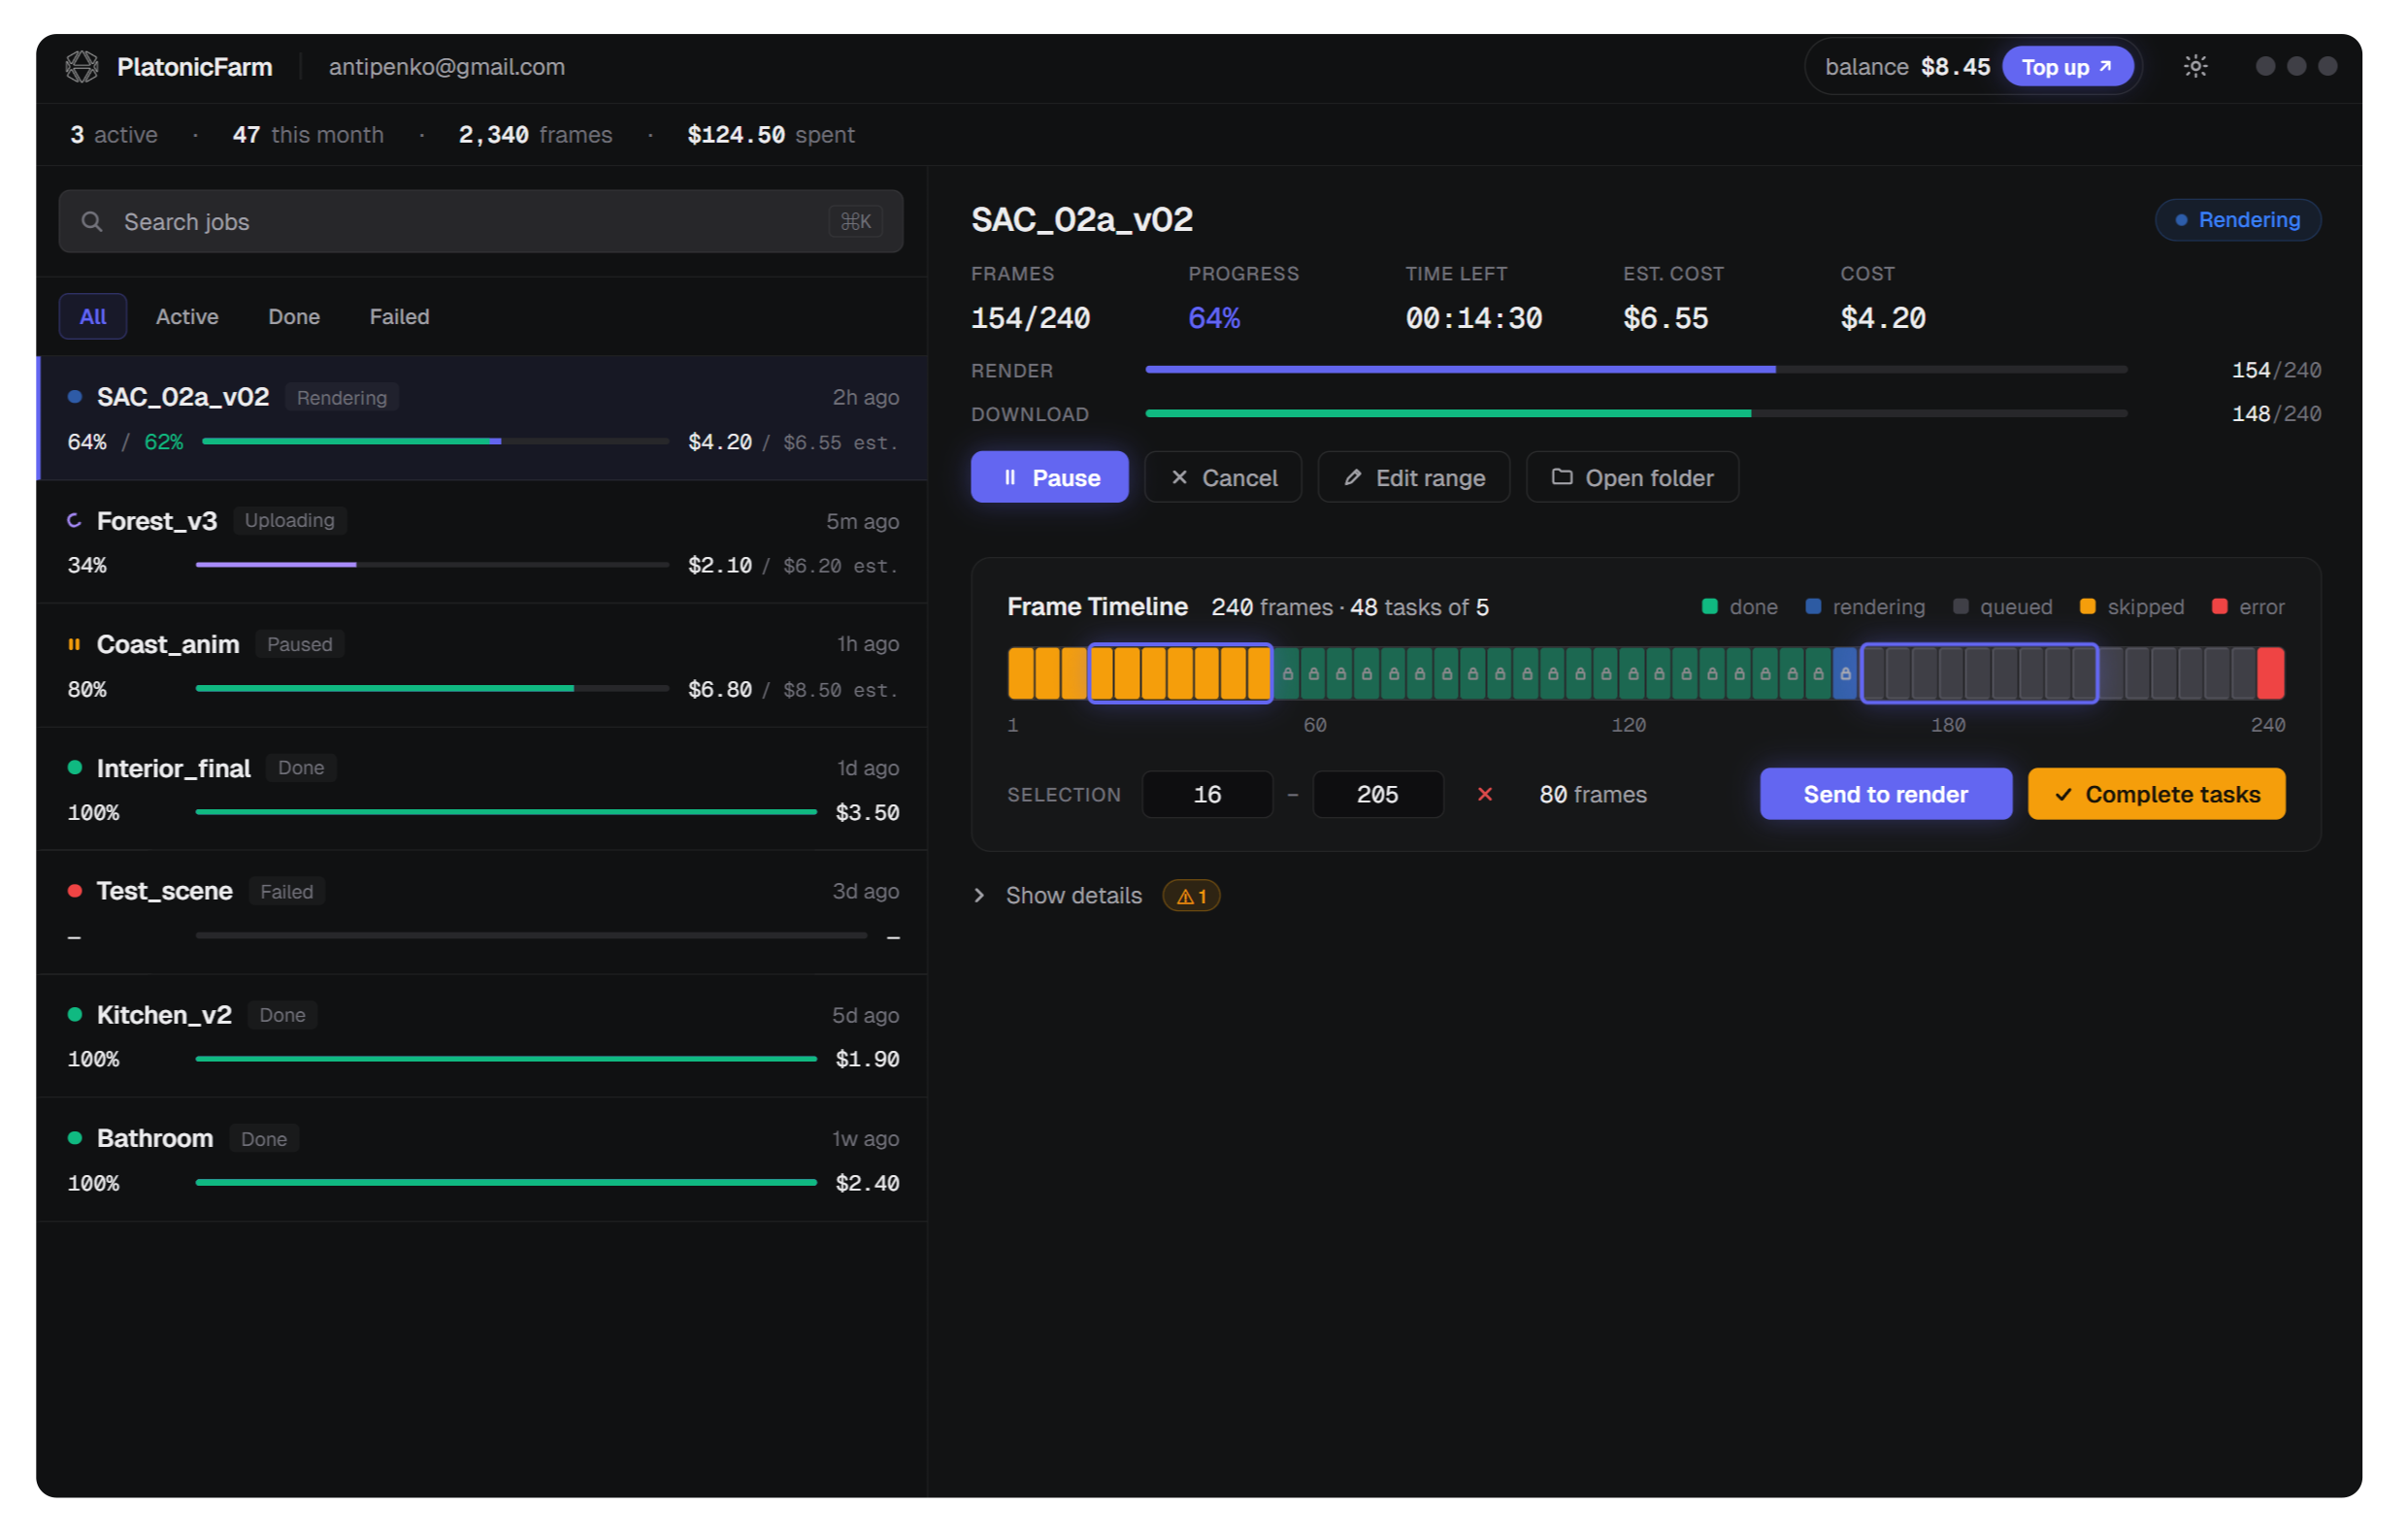Click the Interior_final job name

[174, 768]
